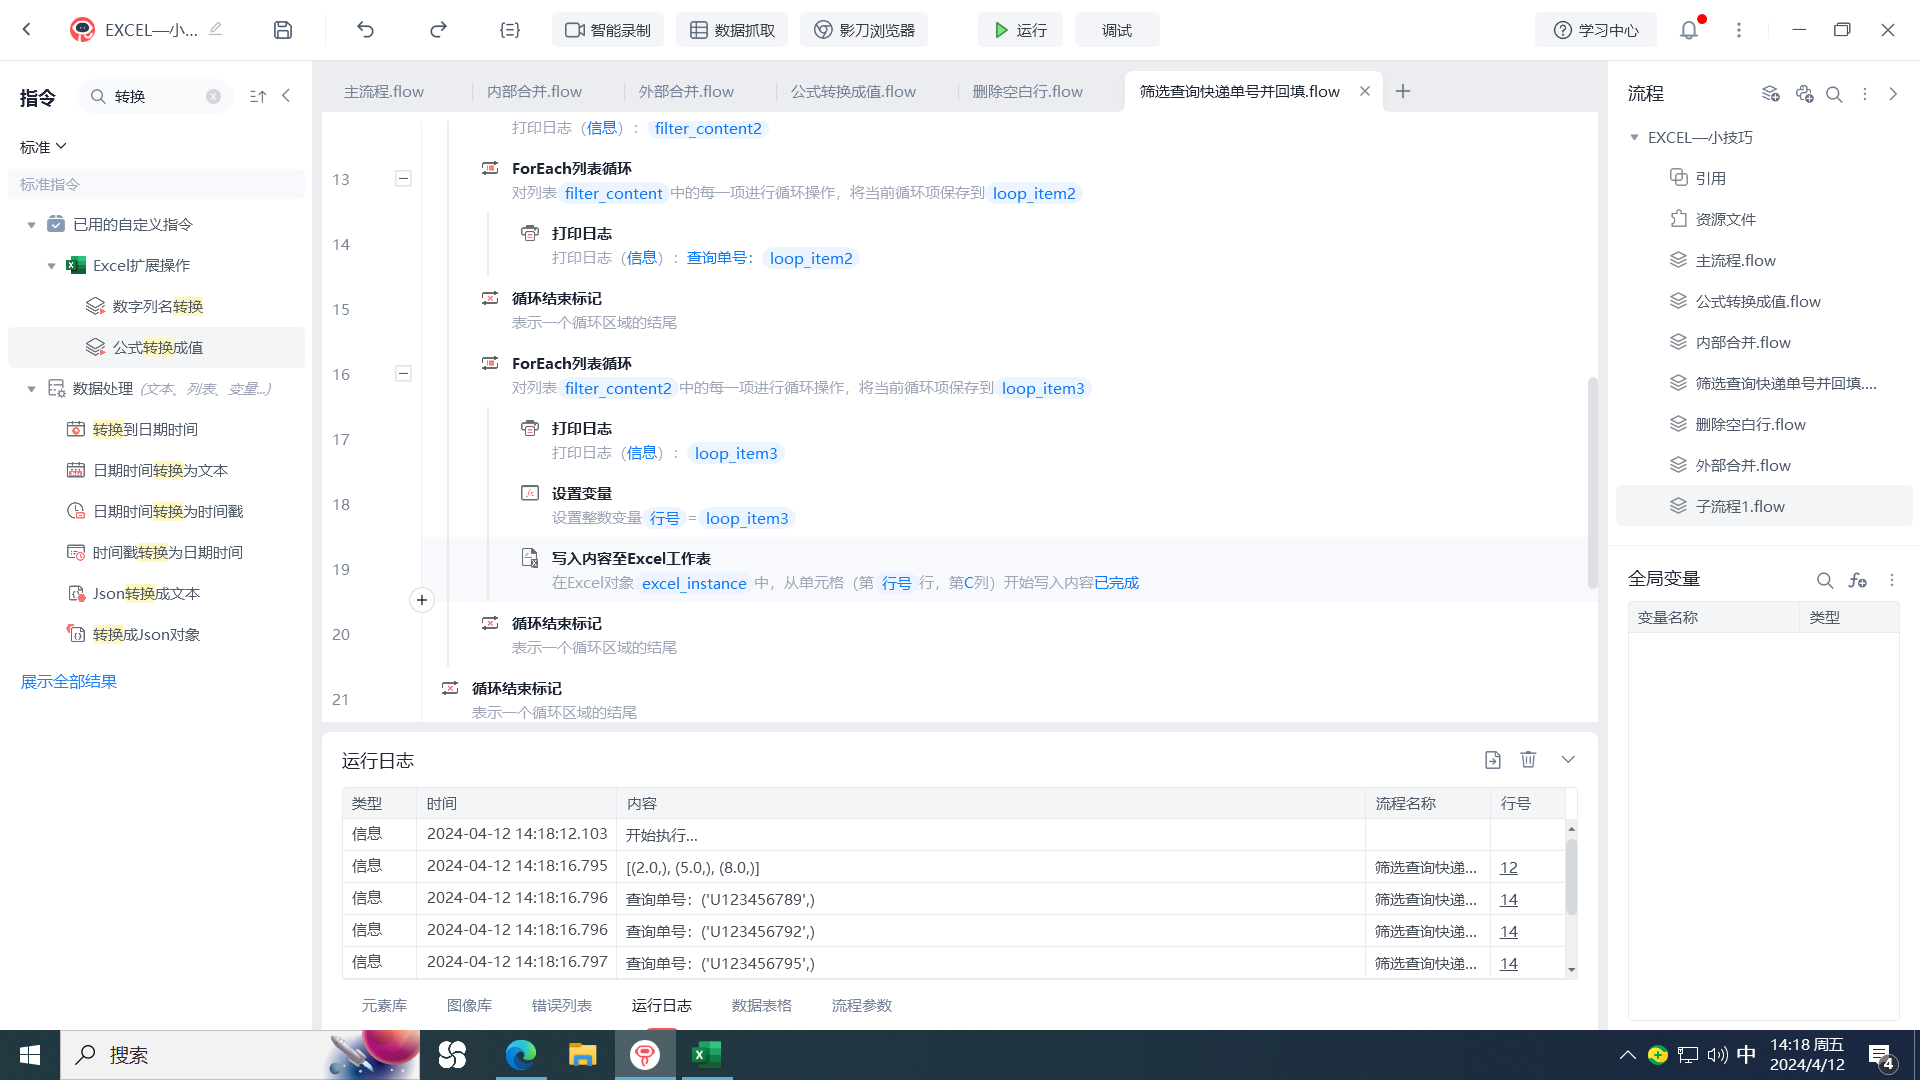Image resolution: width=1920 pixels, height=1080 pixels.
Task: Click the 运行 button
Action: 1020,30
